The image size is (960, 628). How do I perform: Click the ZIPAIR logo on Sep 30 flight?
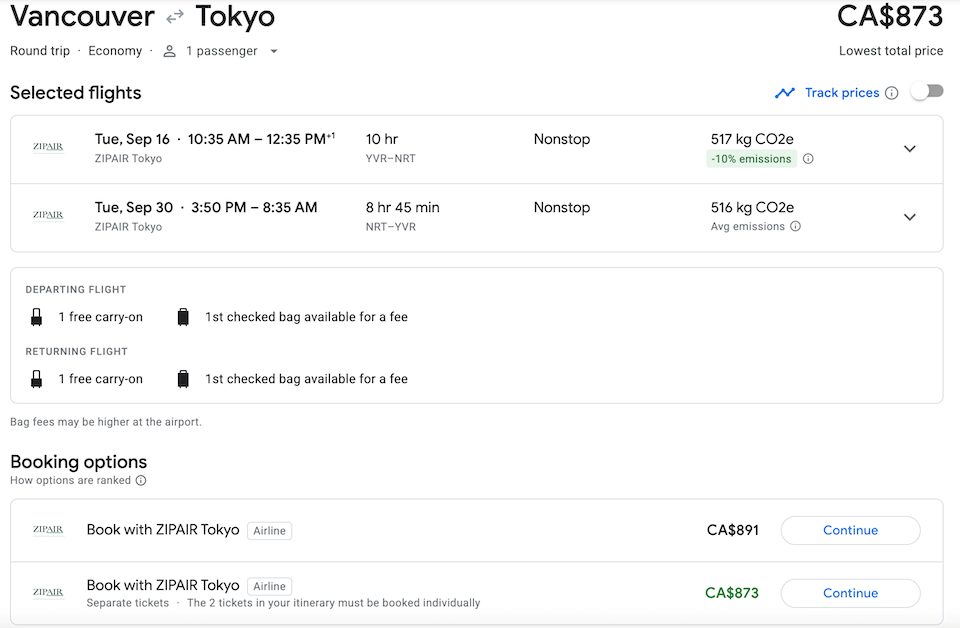tap(48, 215)
